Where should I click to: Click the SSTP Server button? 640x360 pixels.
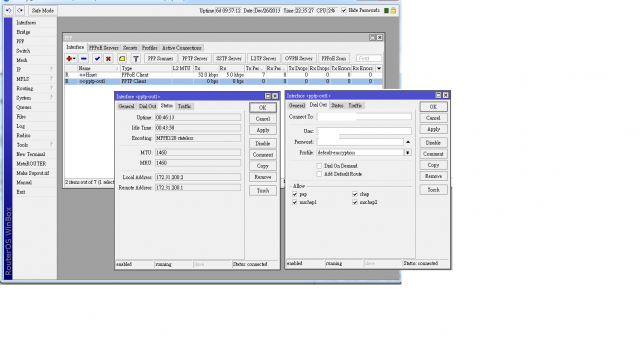coord(229,59)
